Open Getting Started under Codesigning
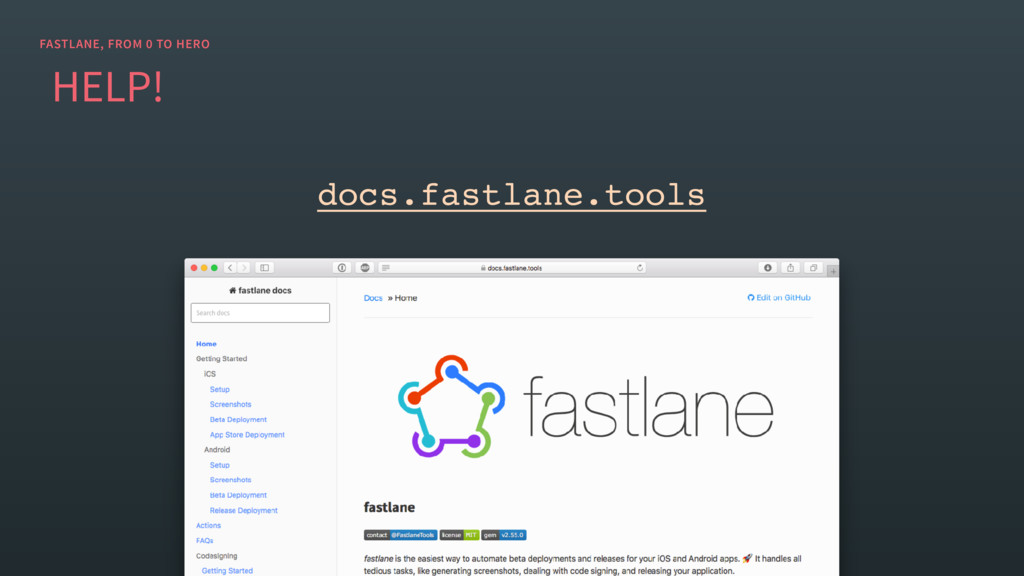Viewport: 1024px width, 576px height. tap(227, 571)
